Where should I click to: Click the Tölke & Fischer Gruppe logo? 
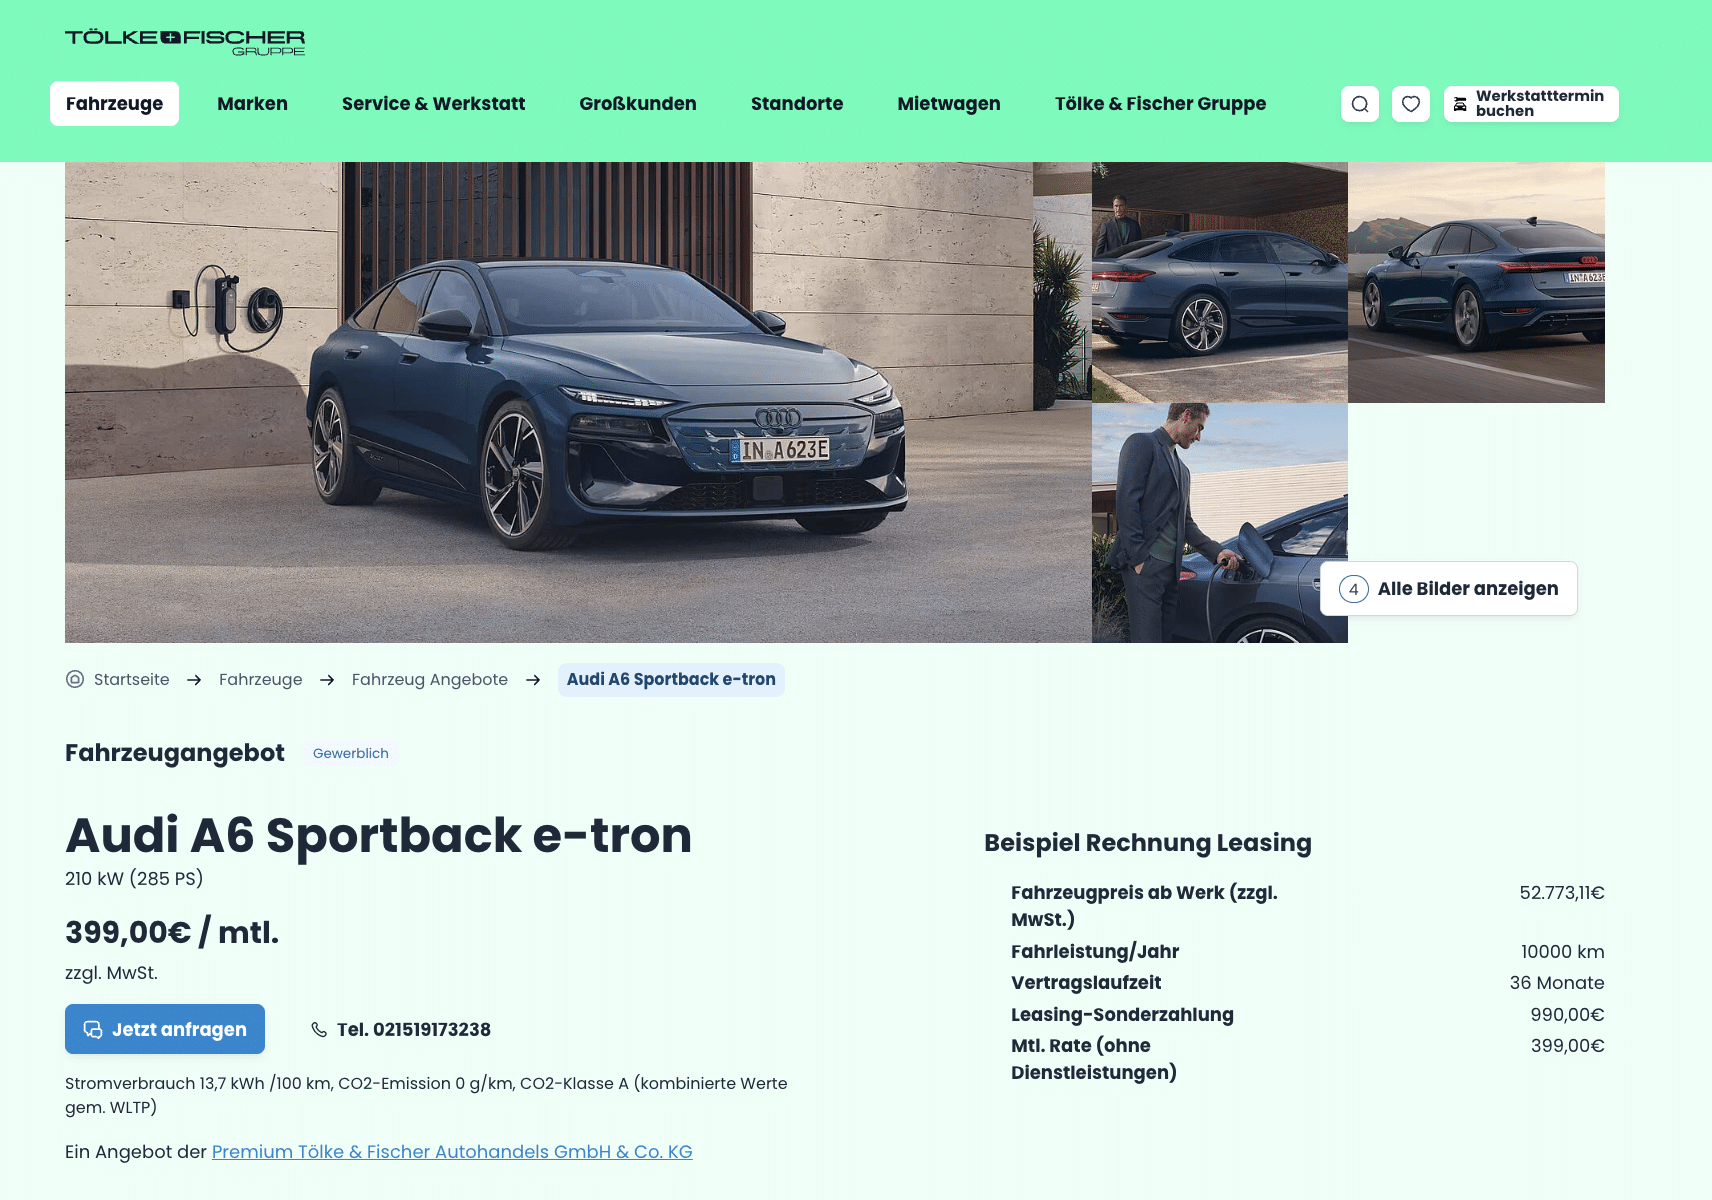[x=185, y=42]
